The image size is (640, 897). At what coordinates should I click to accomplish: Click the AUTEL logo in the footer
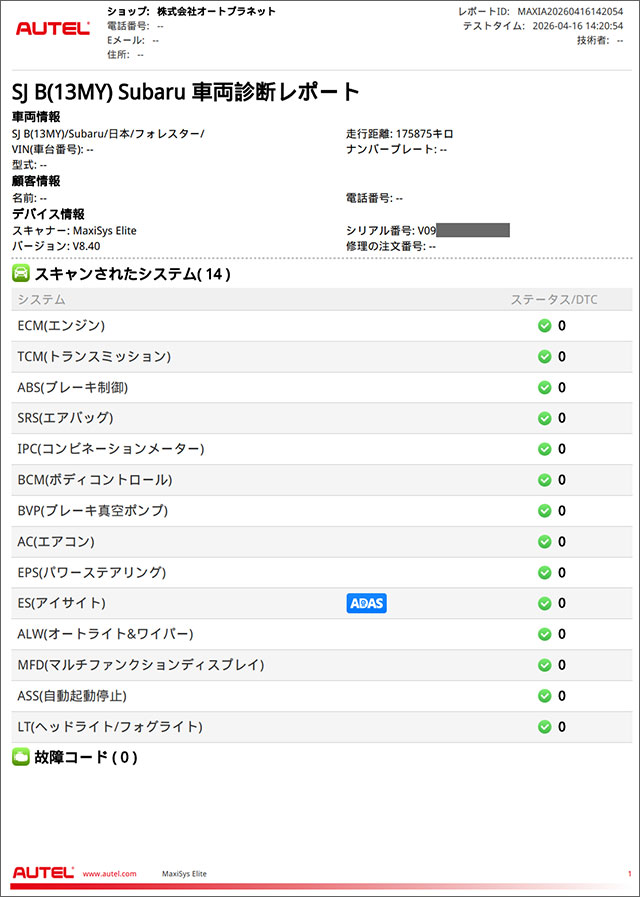[x=43, y=873]
